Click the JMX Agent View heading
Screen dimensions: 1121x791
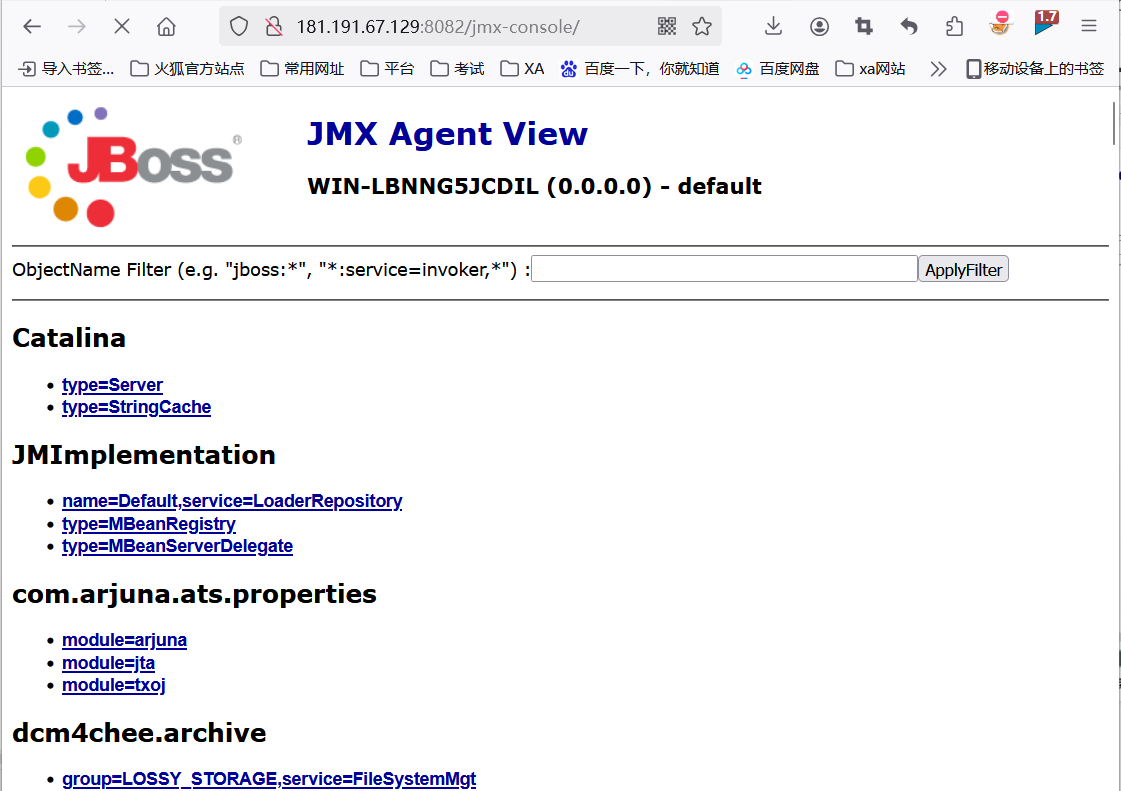(448, 134)
